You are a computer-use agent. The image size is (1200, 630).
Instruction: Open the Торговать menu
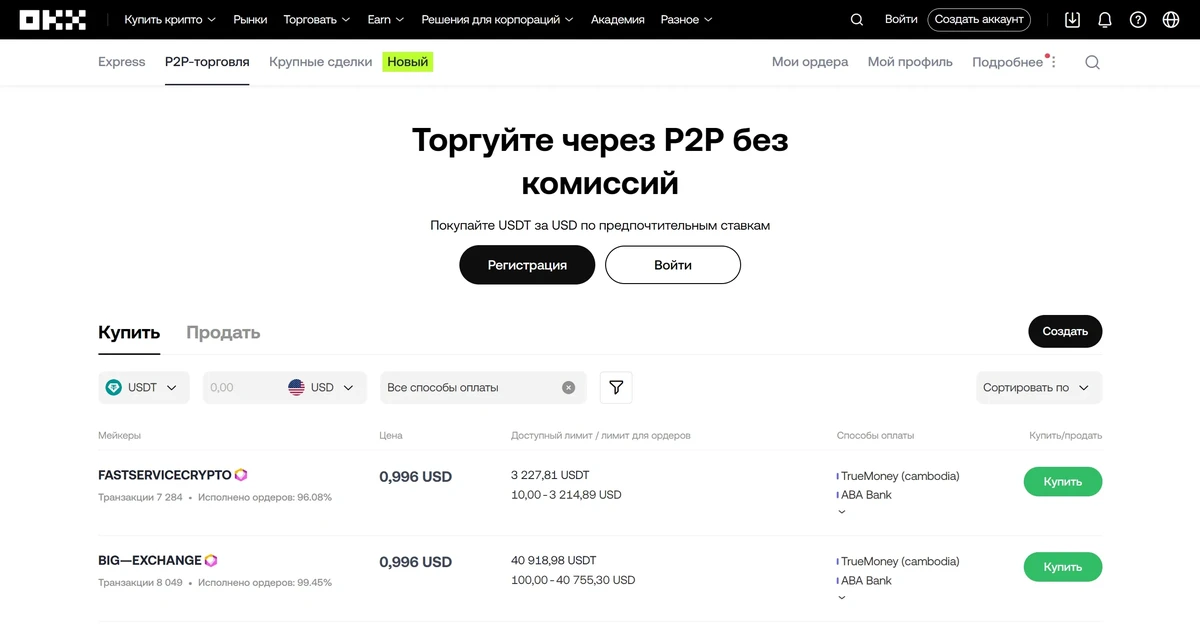coord(317,20)
